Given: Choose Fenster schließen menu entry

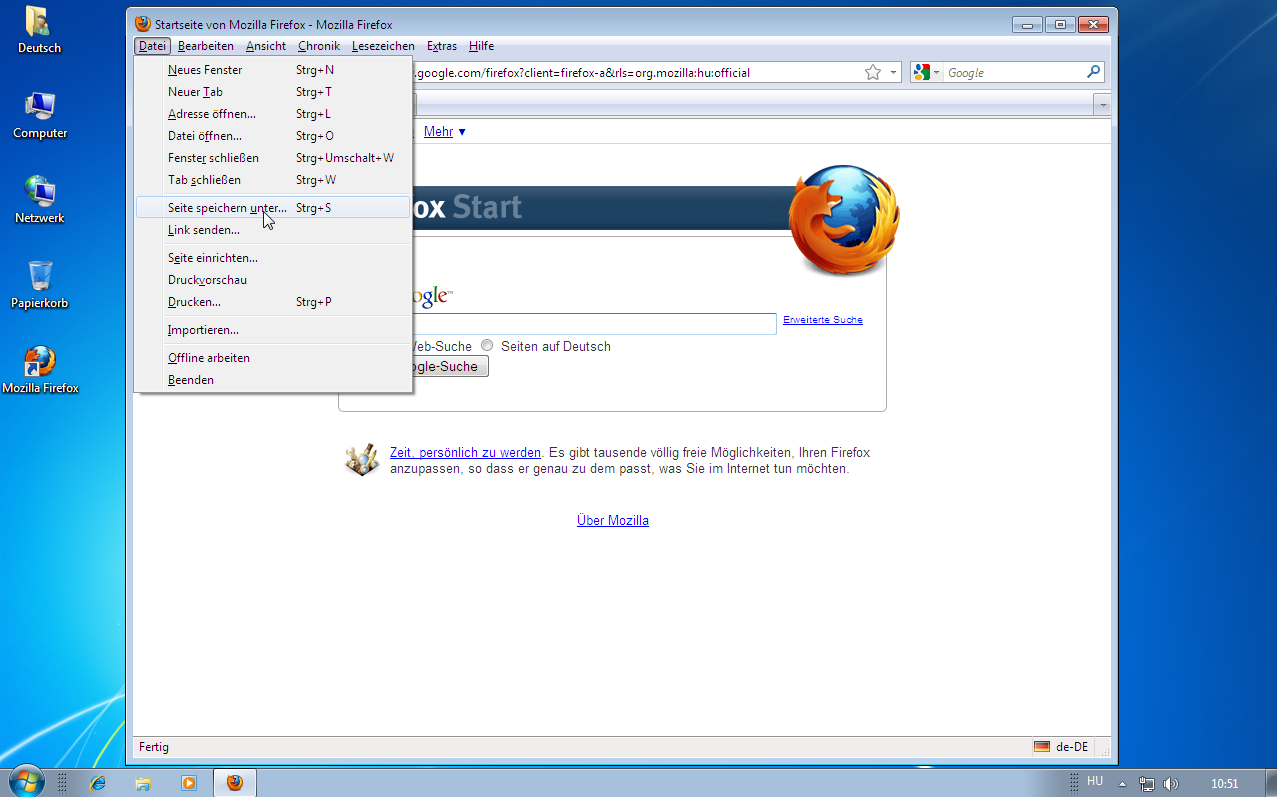Looking at the screenshot, I should point(273,158).
